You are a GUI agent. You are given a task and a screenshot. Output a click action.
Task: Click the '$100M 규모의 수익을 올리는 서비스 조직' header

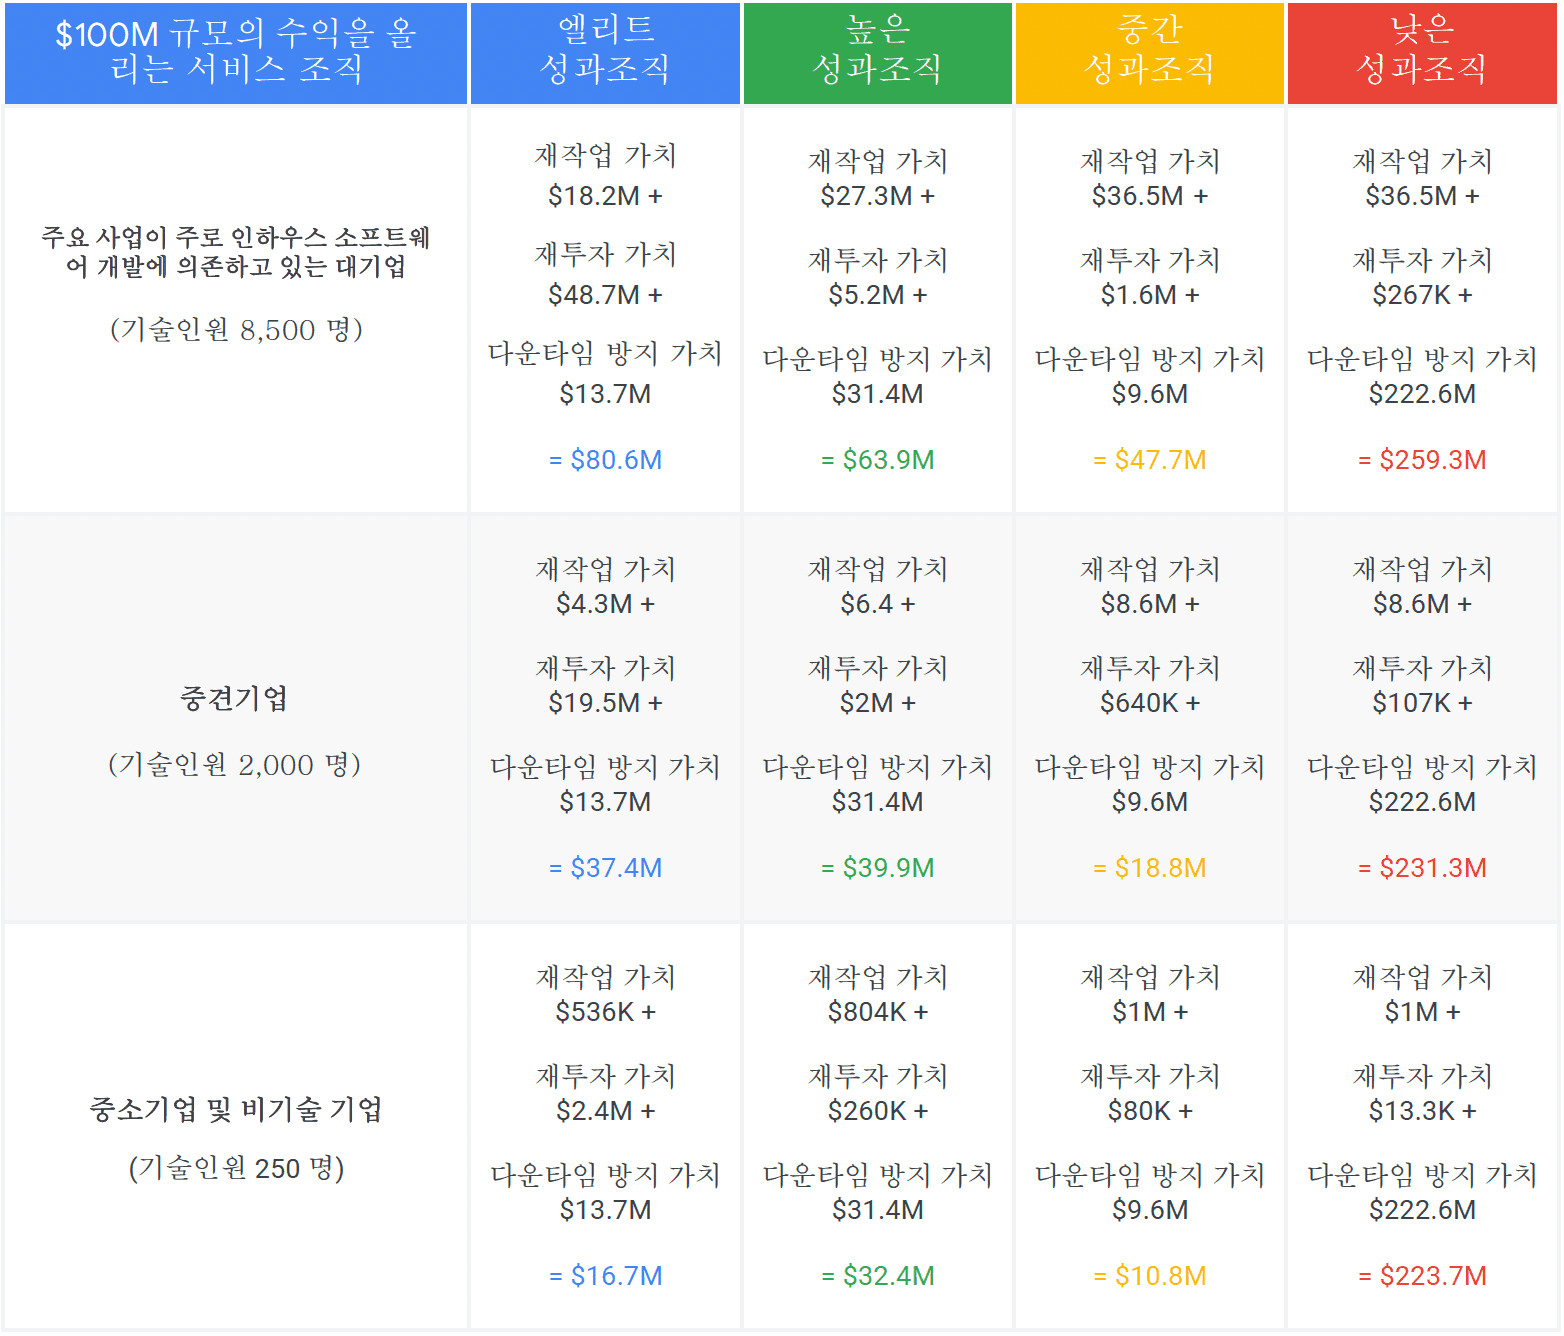click(236, 52)
